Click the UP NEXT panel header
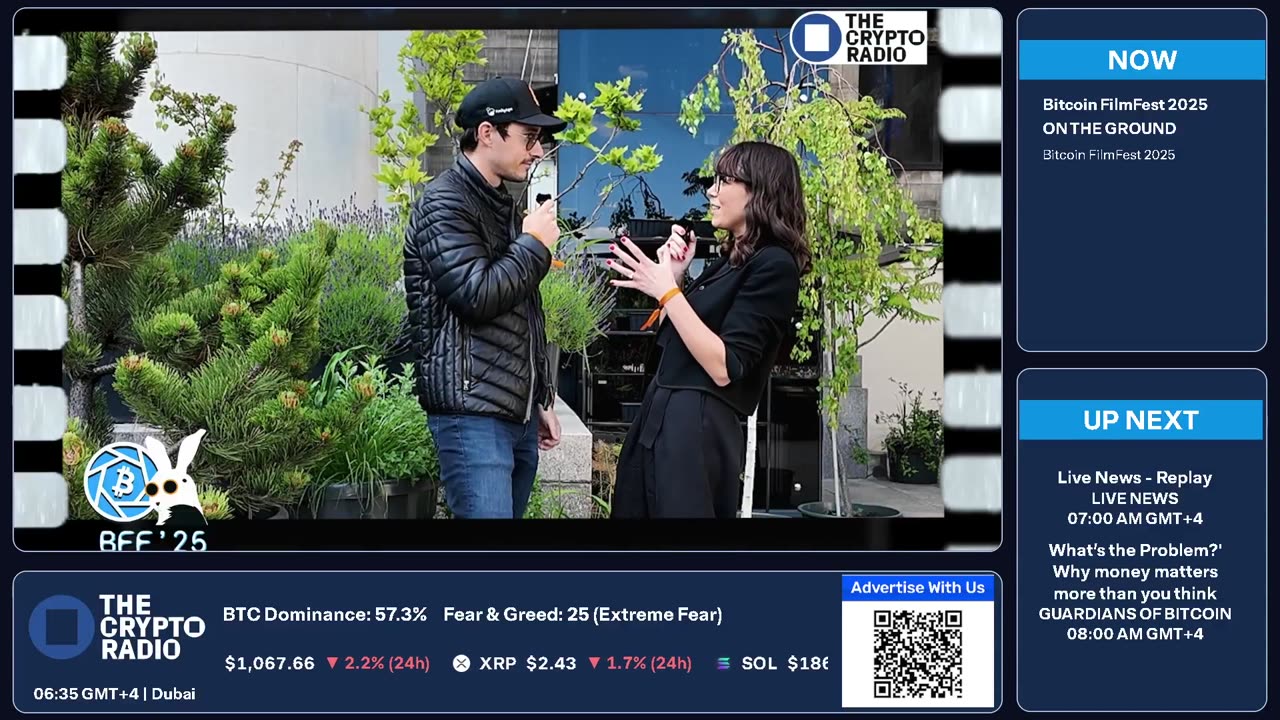 coord(1141,420)
